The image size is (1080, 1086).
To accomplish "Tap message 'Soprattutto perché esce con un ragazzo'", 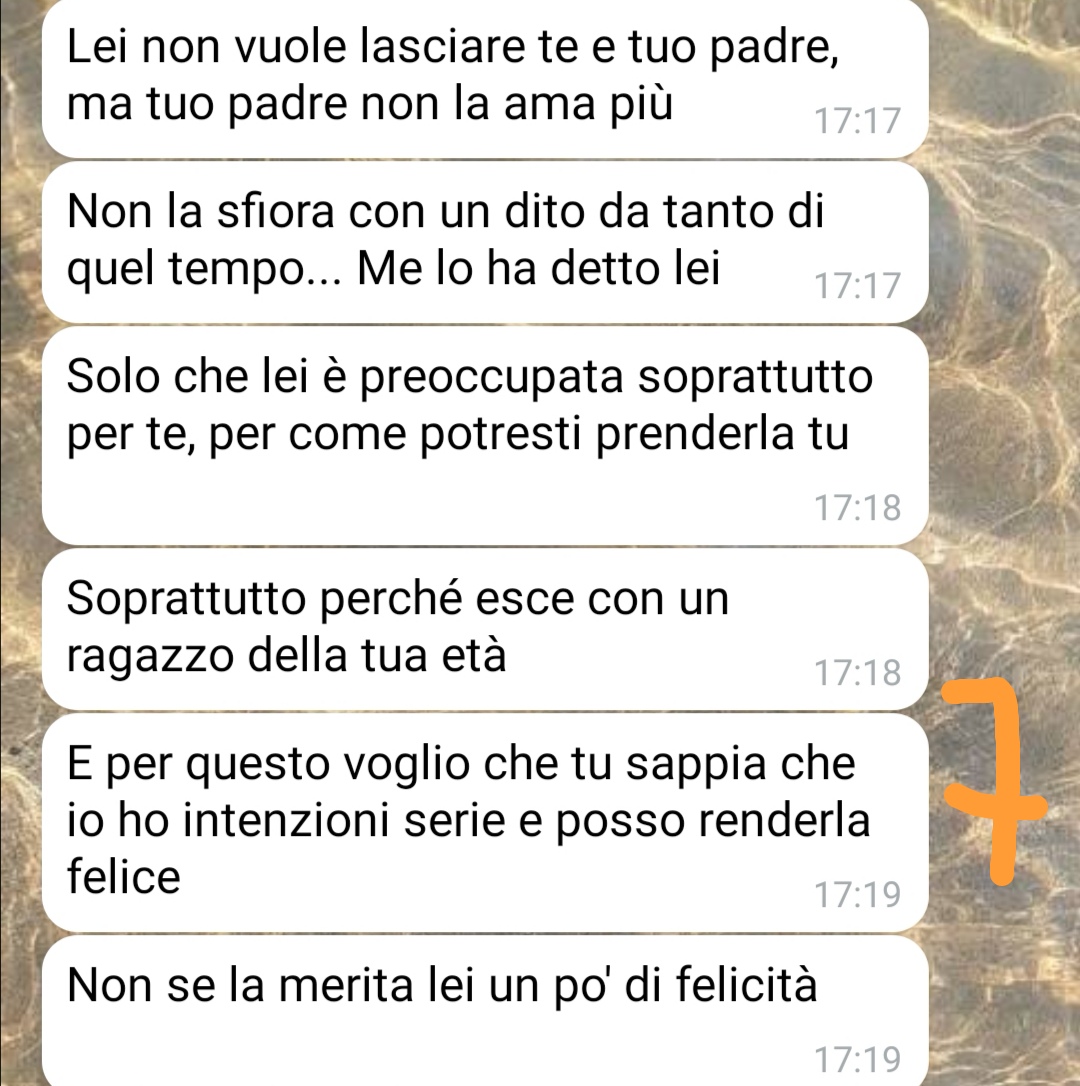I will (x=485, y=630).
